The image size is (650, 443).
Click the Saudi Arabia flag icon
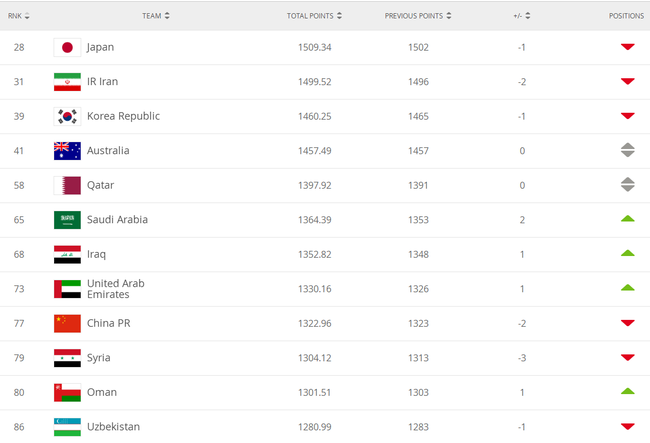tap(67, 220)
